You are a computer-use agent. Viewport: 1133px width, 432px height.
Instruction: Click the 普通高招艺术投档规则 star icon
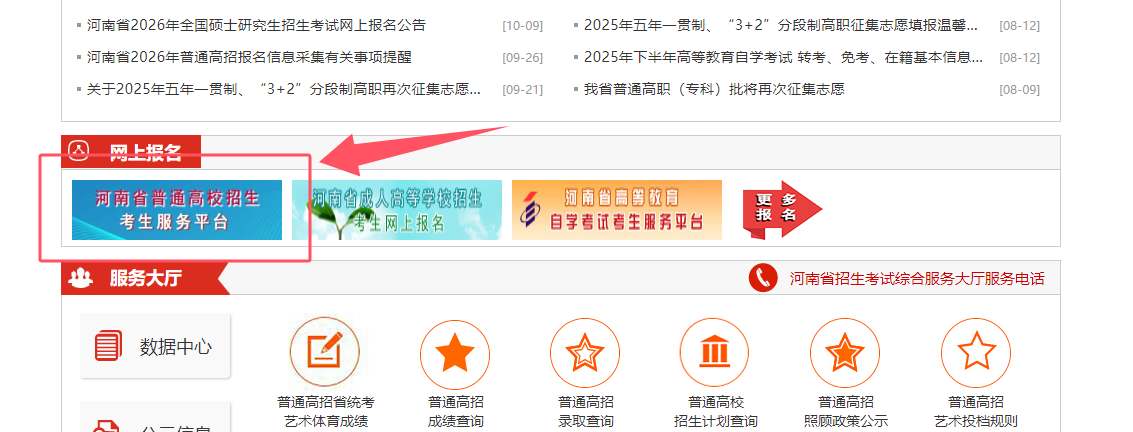point(976,354)
